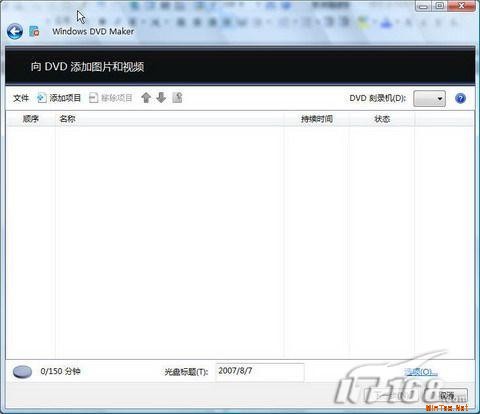This screenshot has height=414, width=480.
Task: Move item down with down arrow
Action: 161,98
